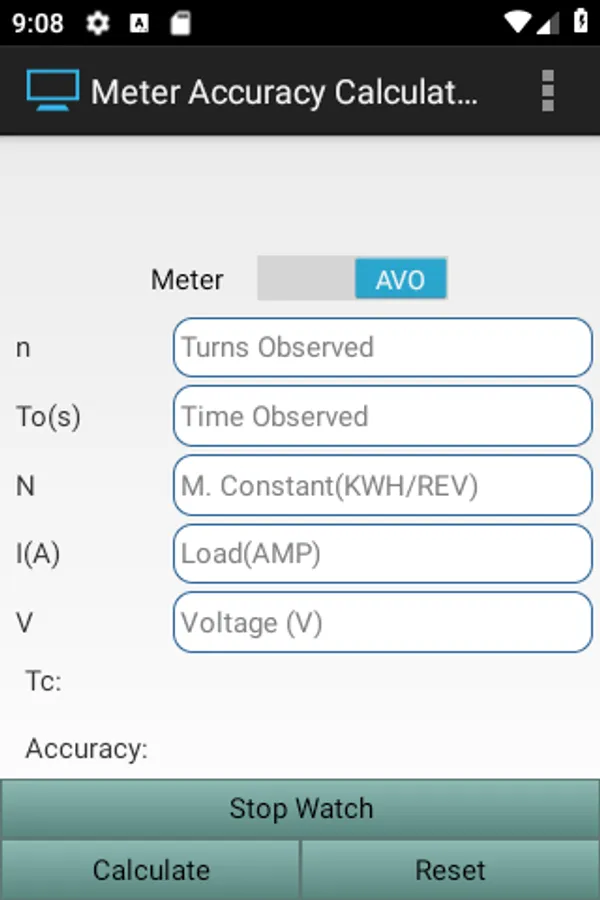
Task: Tap the blue monitor app icon
Action: click(x=53, y=90)
